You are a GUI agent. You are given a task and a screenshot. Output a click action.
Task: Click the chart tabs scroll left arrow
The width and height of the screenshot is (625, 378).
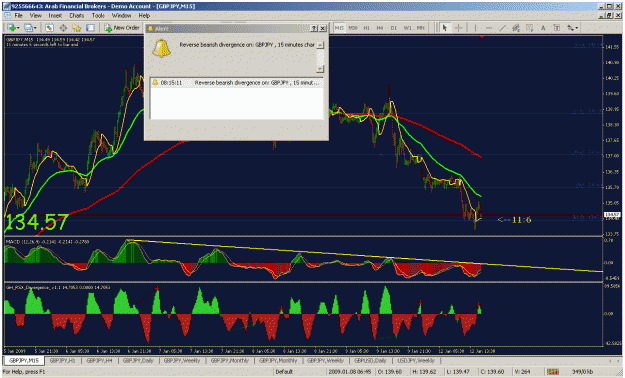click(x=610, y=361)
